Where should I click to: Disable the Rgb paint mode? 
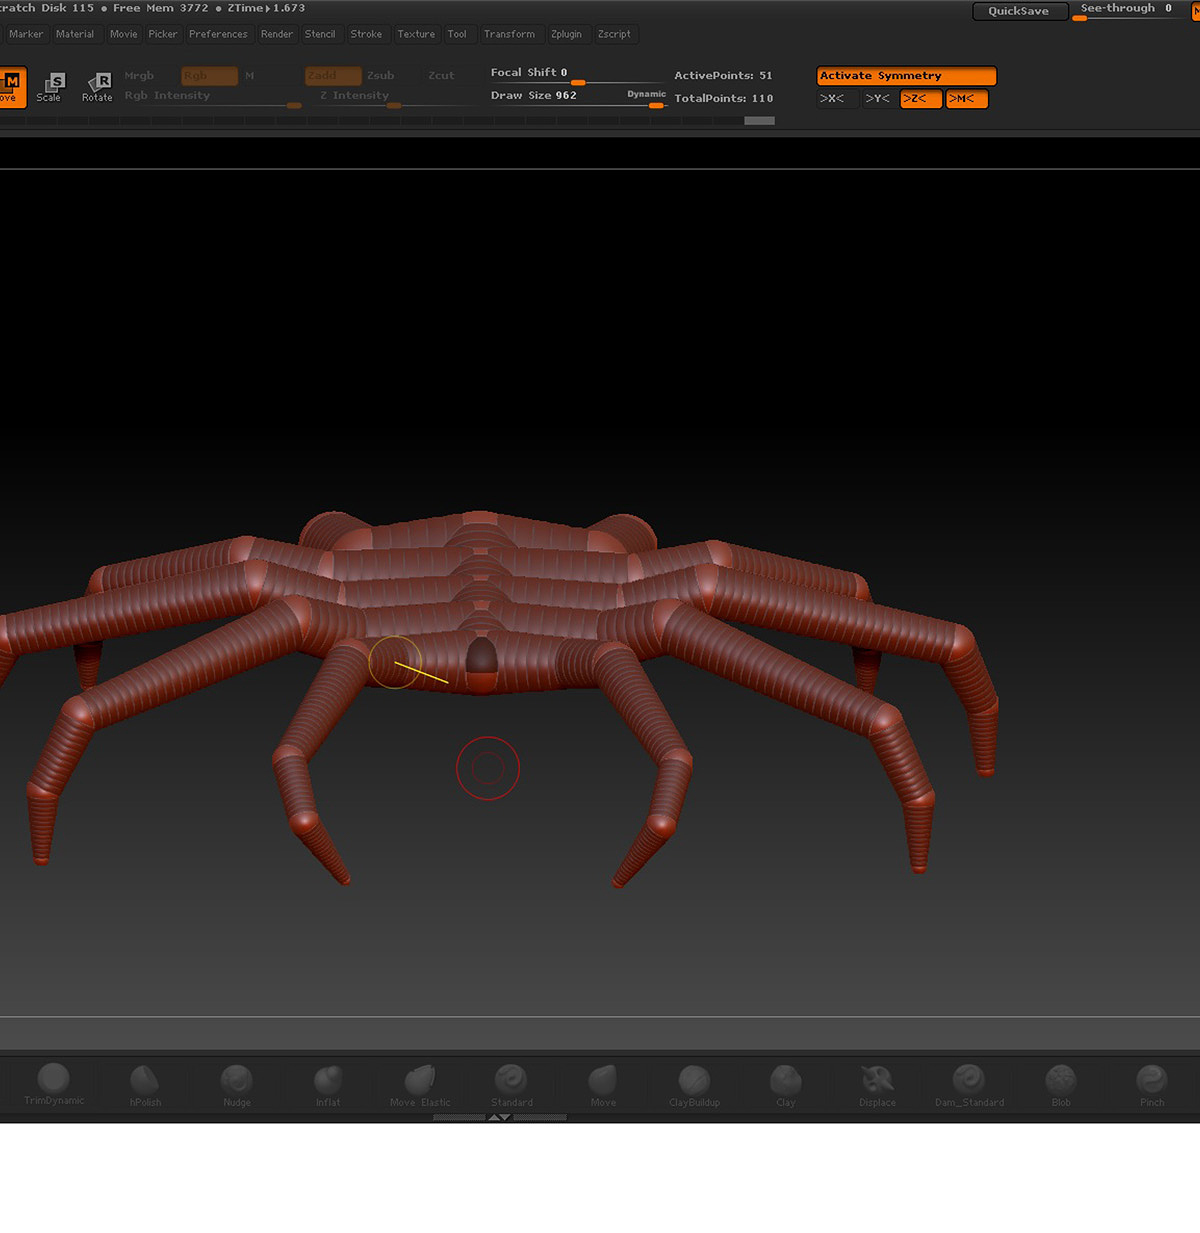pos(208,75)
